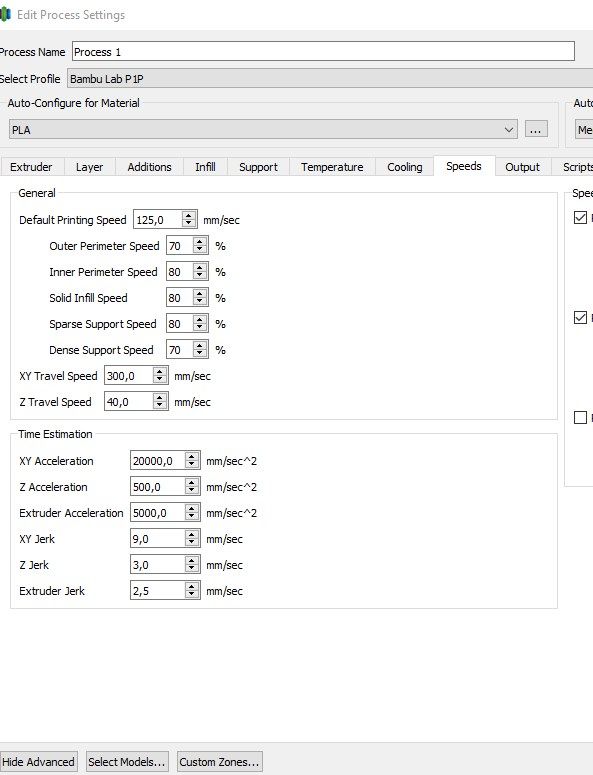
Task: Click the XY Jerk spinner arrows
Action: point(192,539)
